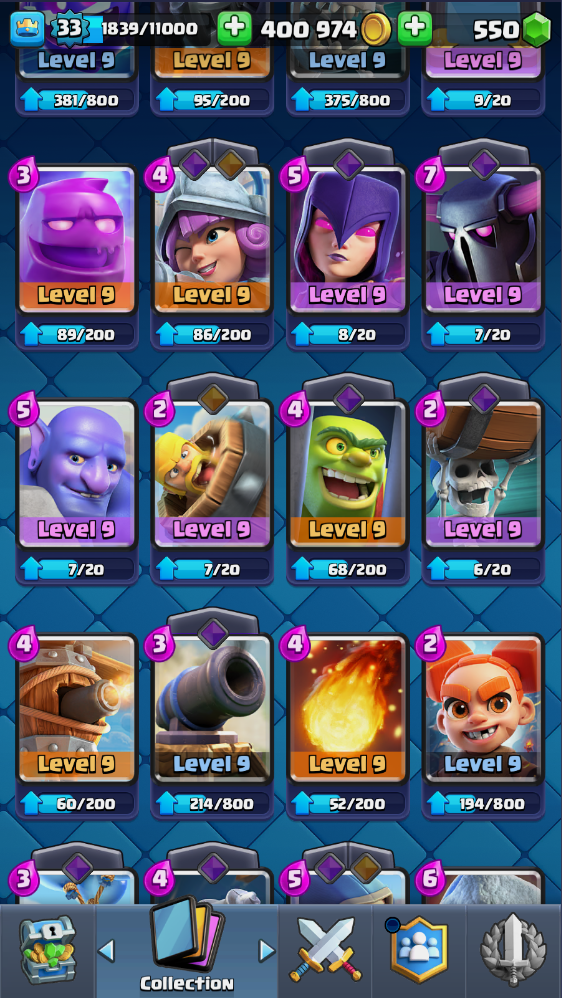The height and width of the screenshot is (998, 562).
Task: Select the purple Elixir Golem card
Action: tap(76, 240)
